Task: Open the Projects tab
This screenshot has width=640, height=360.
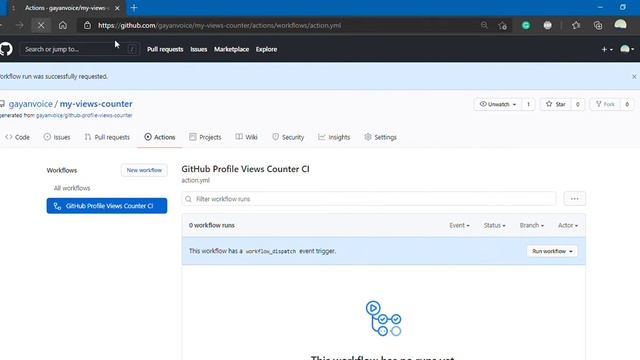Action: (205, 137)
